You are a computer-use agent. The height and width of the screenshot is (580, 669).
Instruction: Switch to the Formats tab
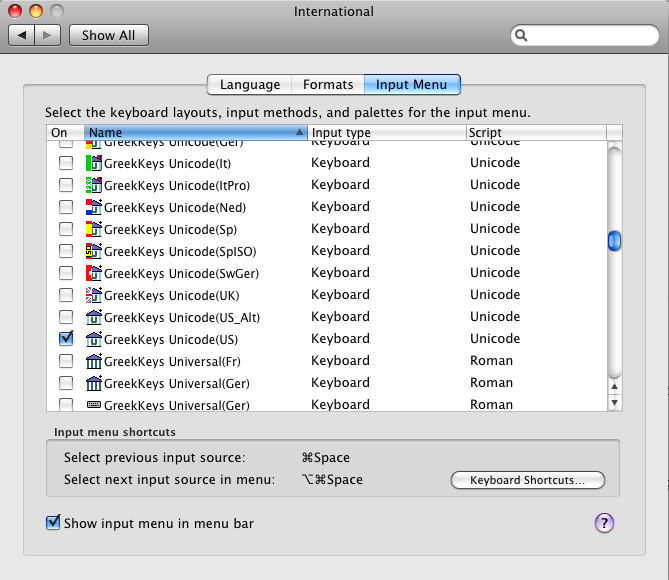pyautogui.click(x=328, y=85)
